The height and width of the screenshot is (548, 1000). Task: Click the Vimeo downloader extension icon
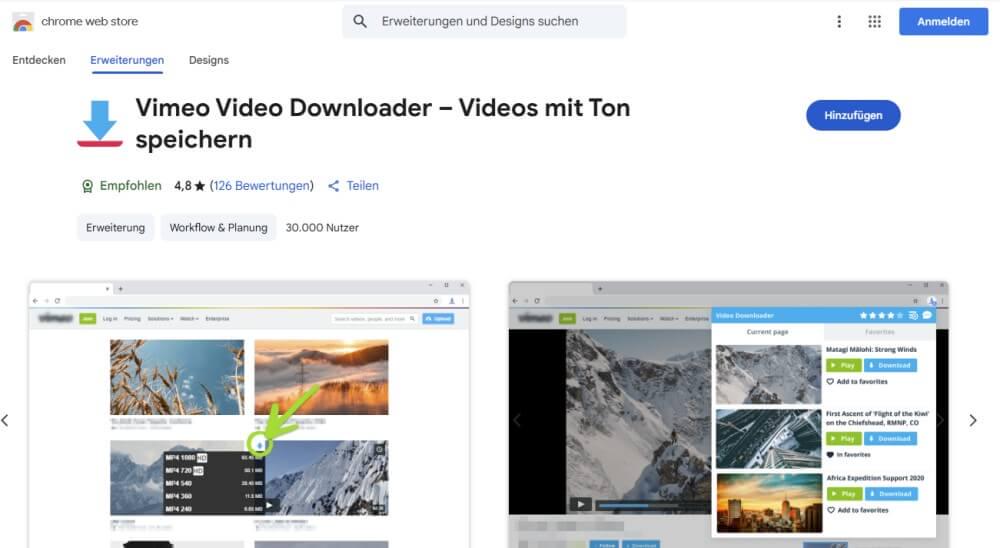[x=99, y=123]
